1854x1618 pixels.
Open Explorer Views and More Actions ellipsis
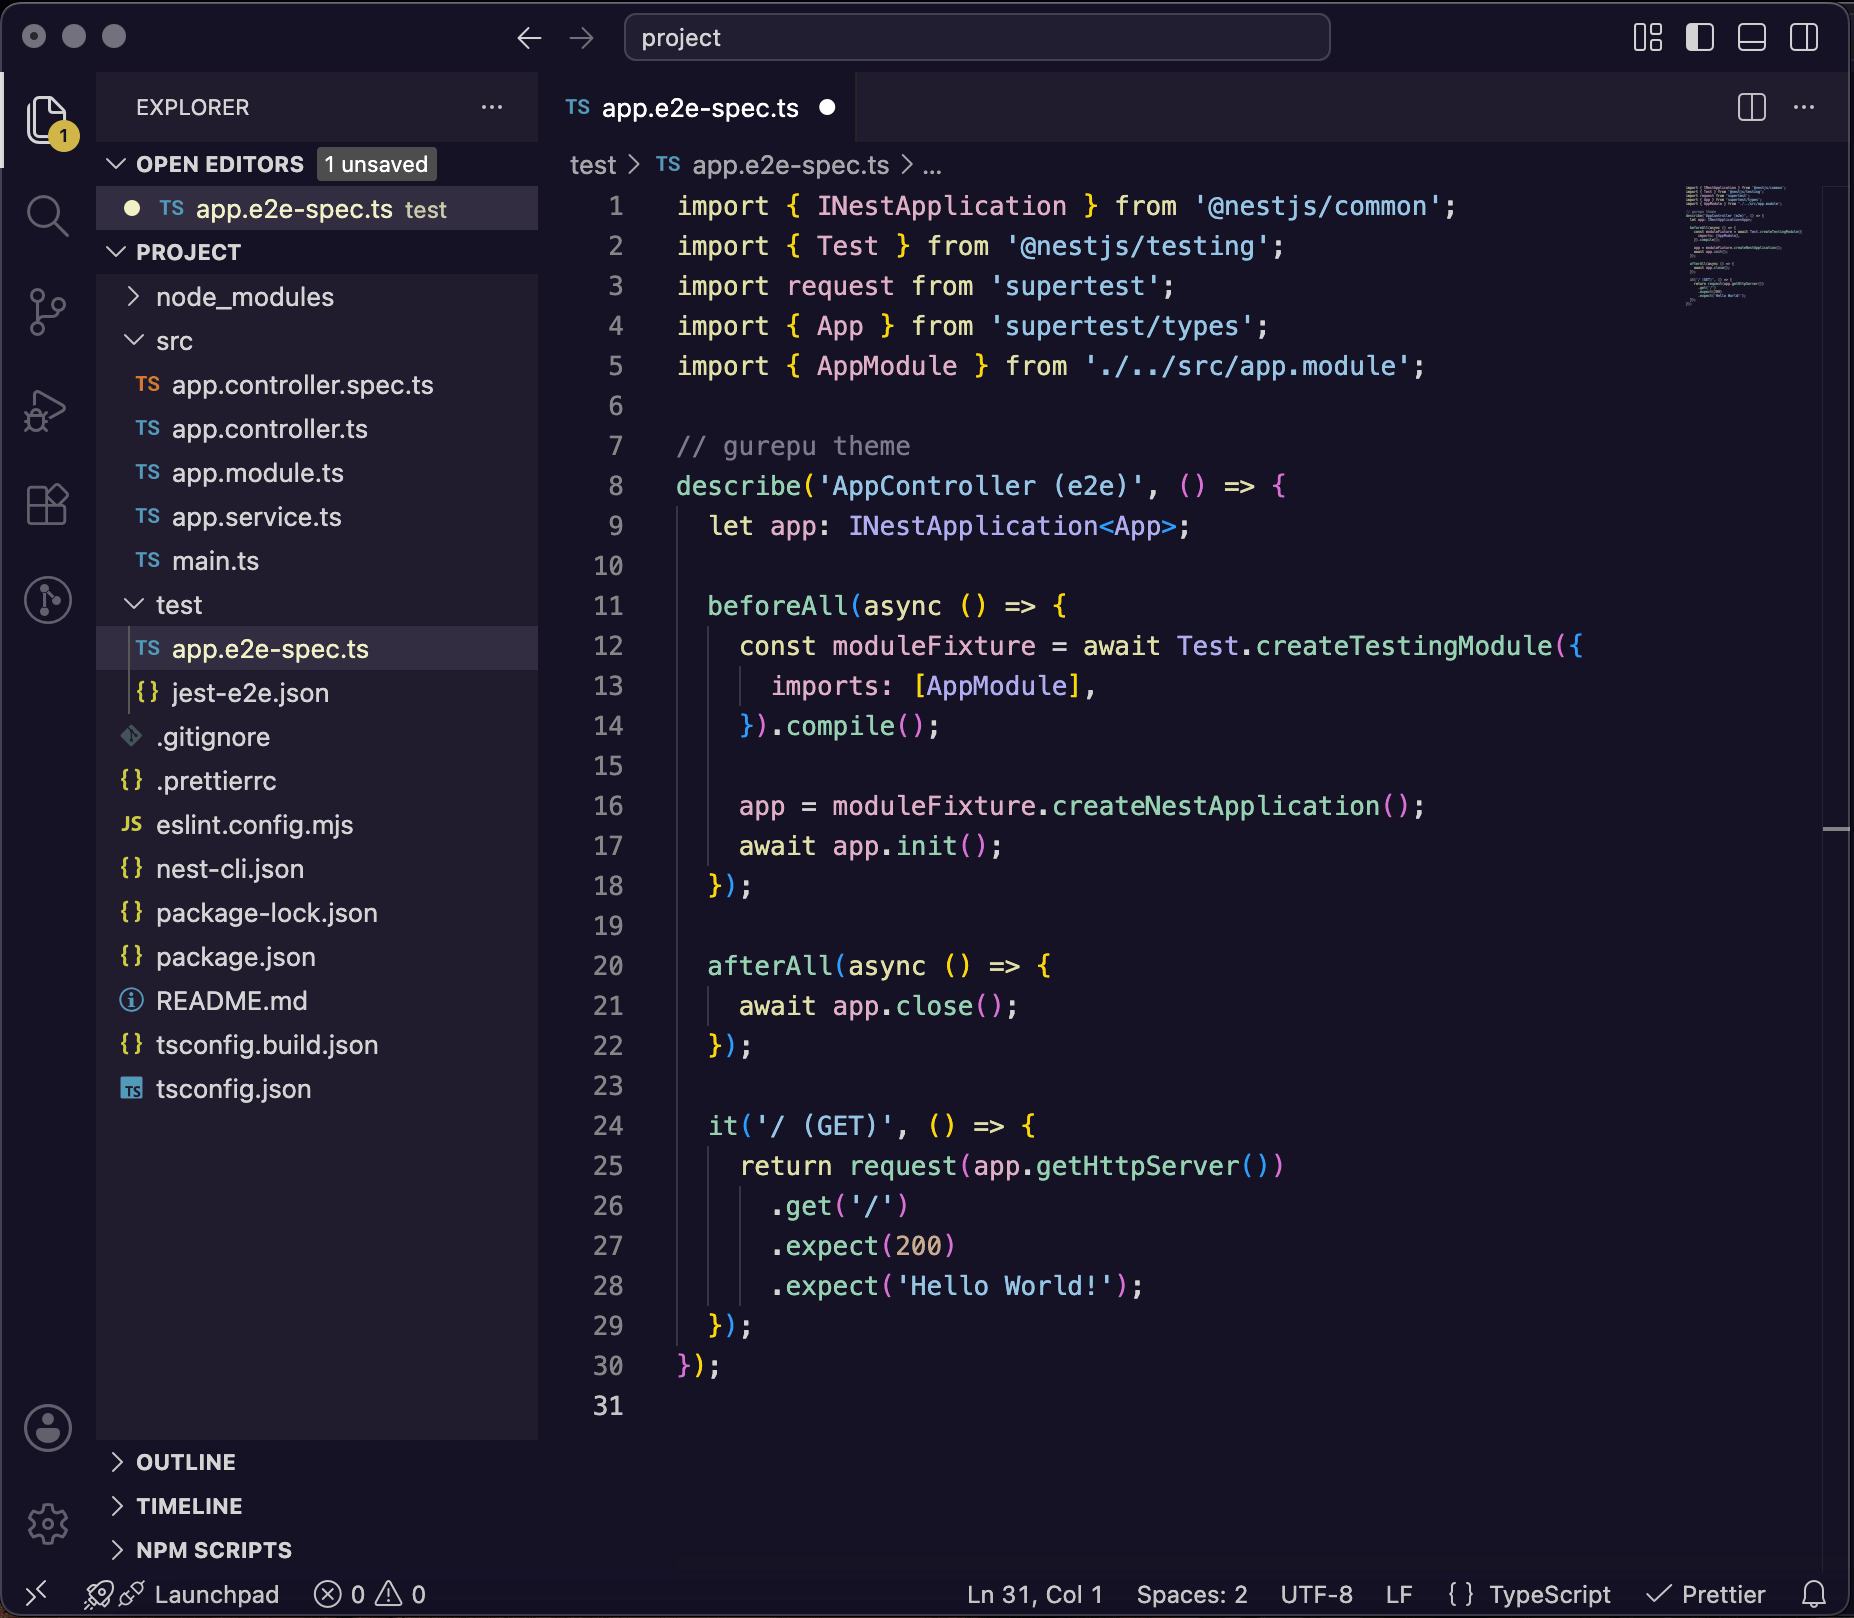point(492,107)
